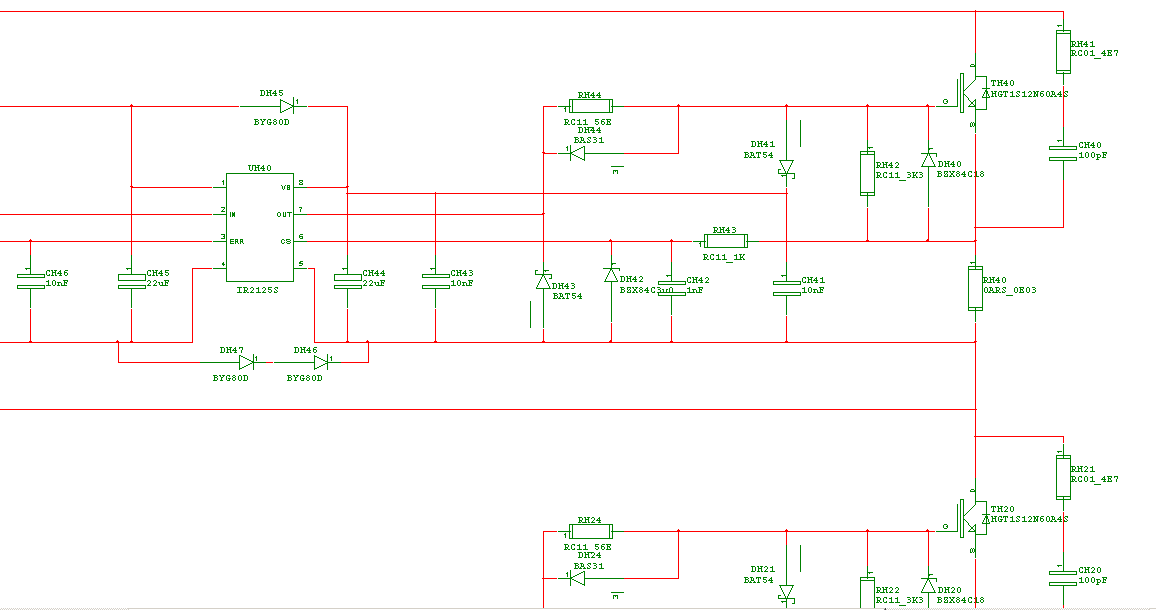Click the IR2125S part name label
1156x610 pixels.
(x=257, y=290)
